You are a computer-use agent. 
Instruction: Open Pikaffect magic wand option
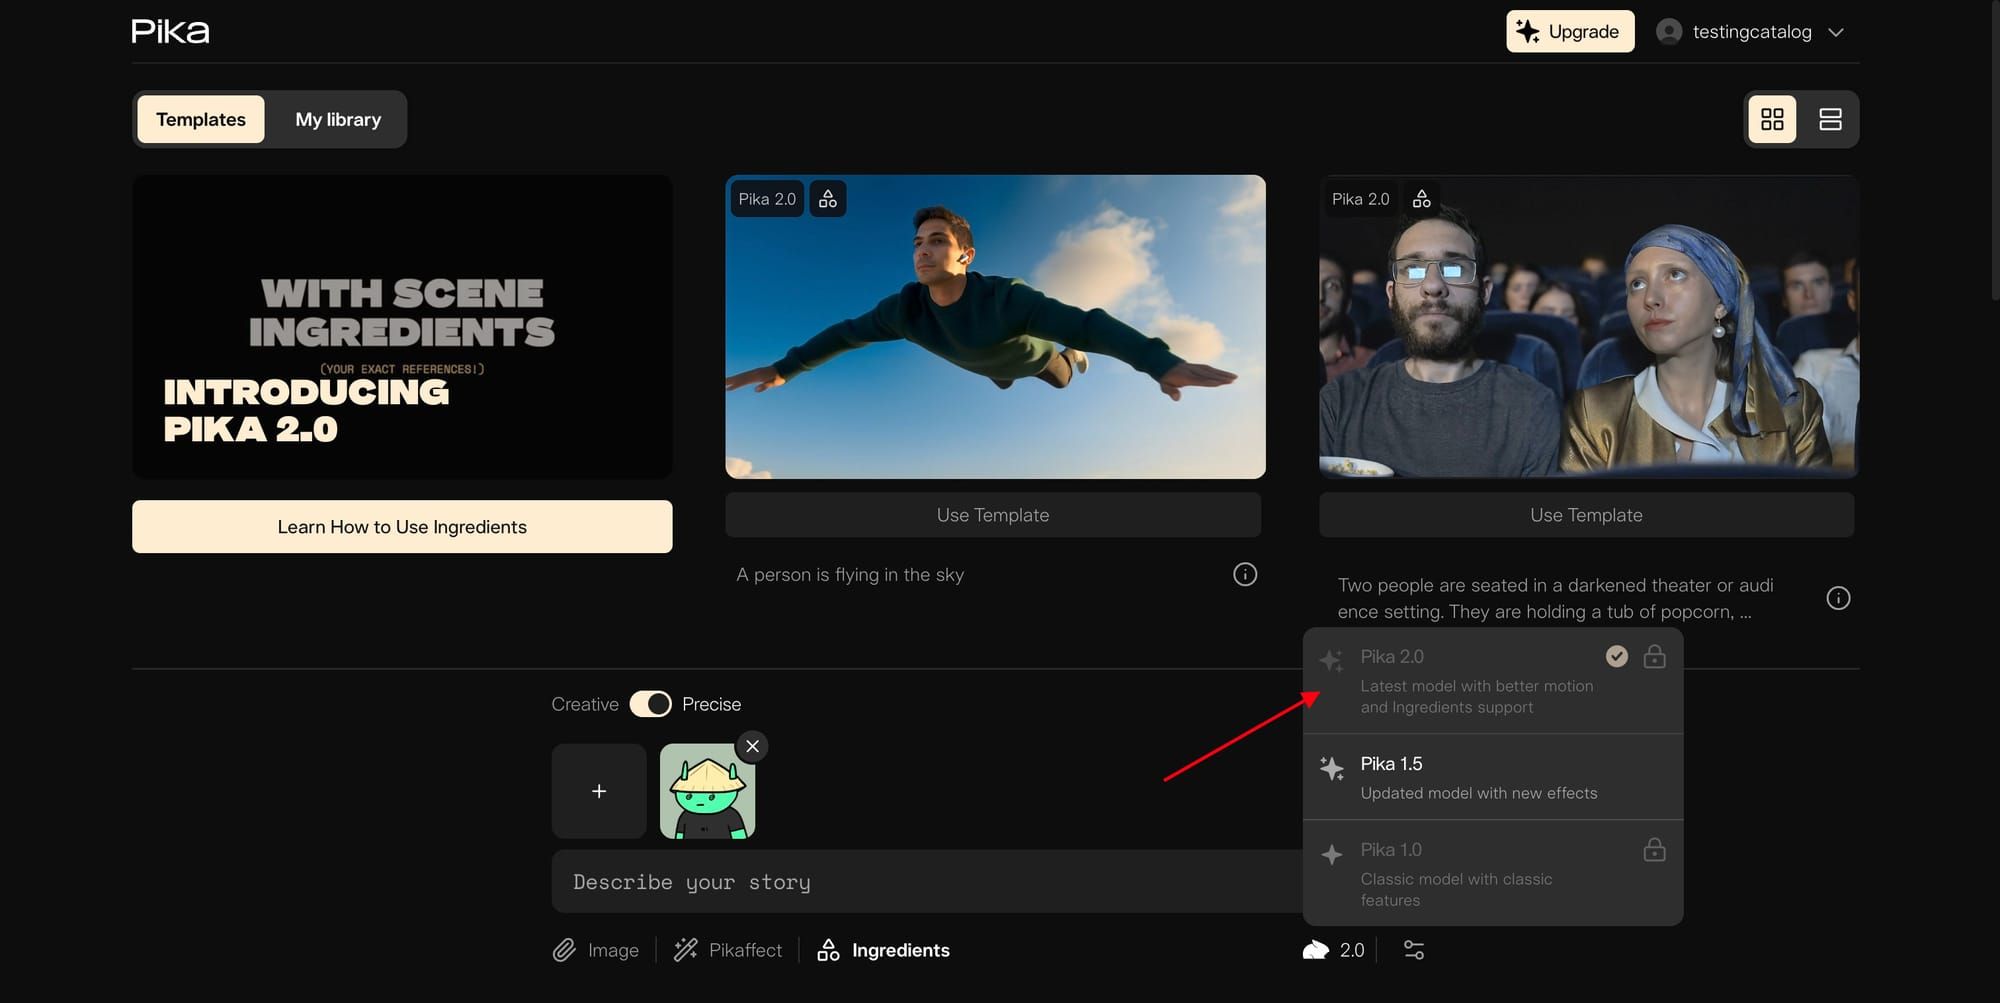tap(728, 950)
